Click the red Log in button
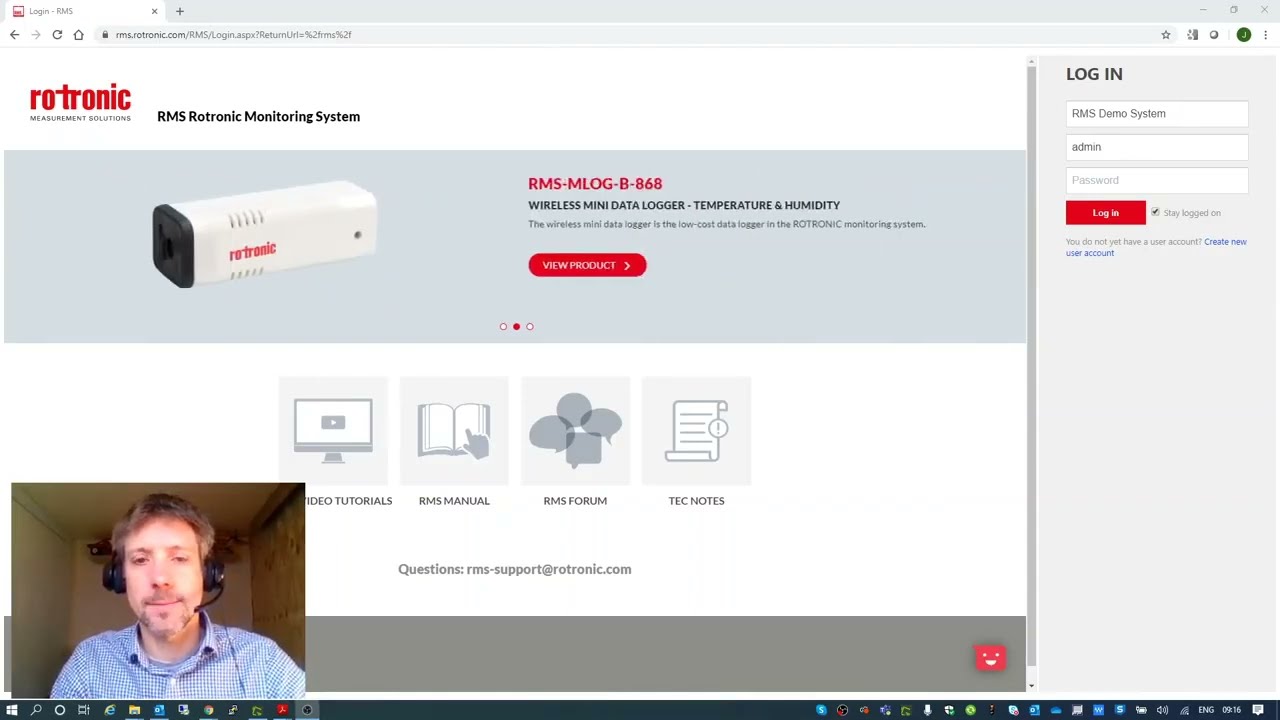Screen dimensions: 1280x720 pos(1105,212)
